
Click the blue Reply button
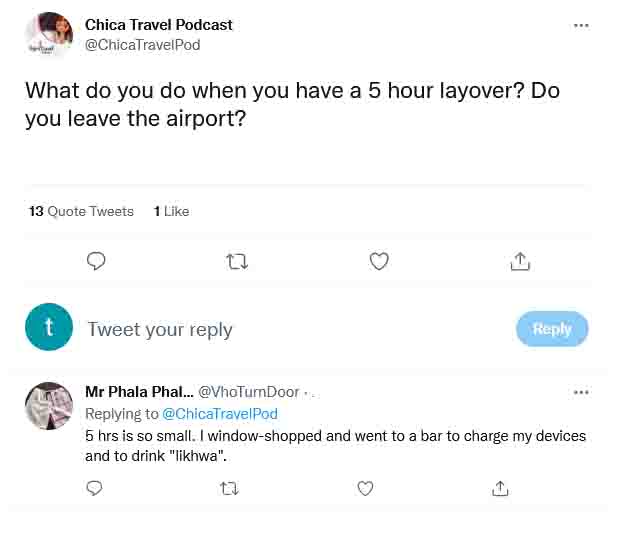pyautogui.click(x=552, y=329)
